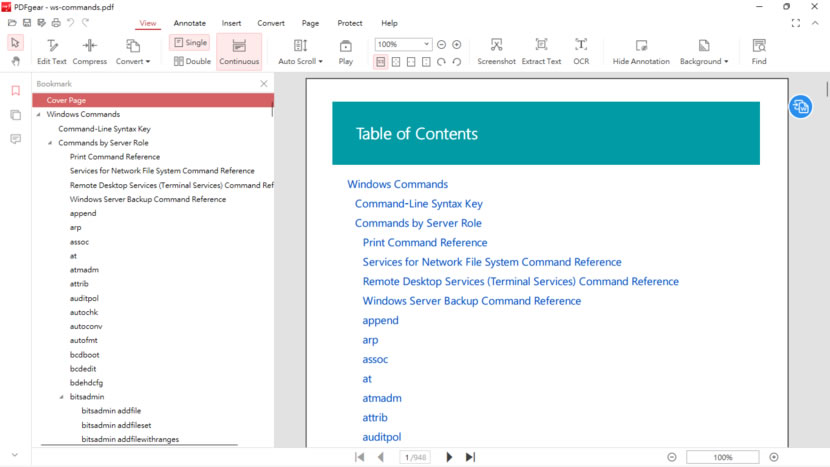Rotate page clockwise icon
Image resolution: width=830 pixels, height=467 pixels.
pyautogui.click(x=441, y=62)
